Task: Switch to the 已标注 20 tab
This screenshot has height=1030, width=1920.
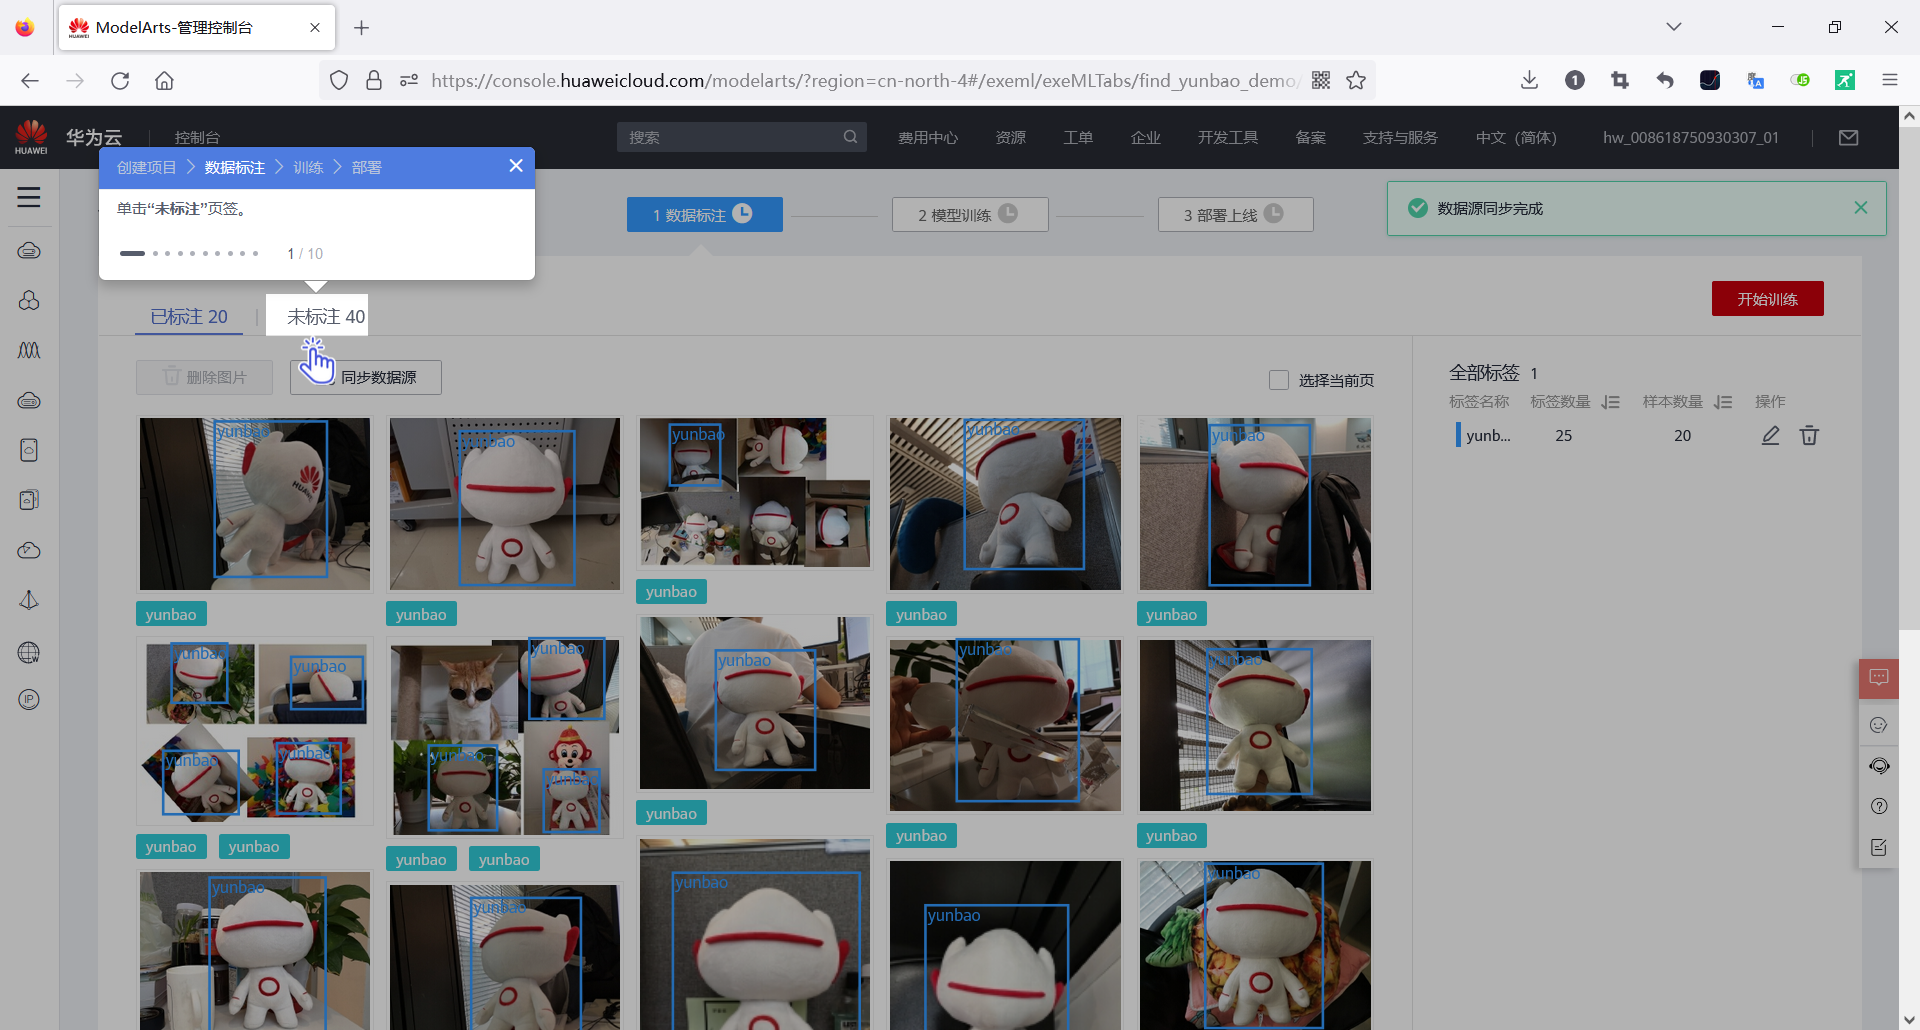Action: click(x=189, y=316)
